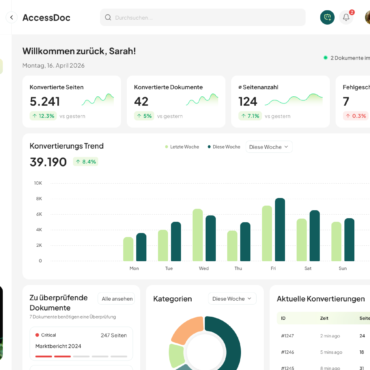The image size is (370, 370).
Task: Toggle Diese Woche legend series
Action: click(224, 147)
